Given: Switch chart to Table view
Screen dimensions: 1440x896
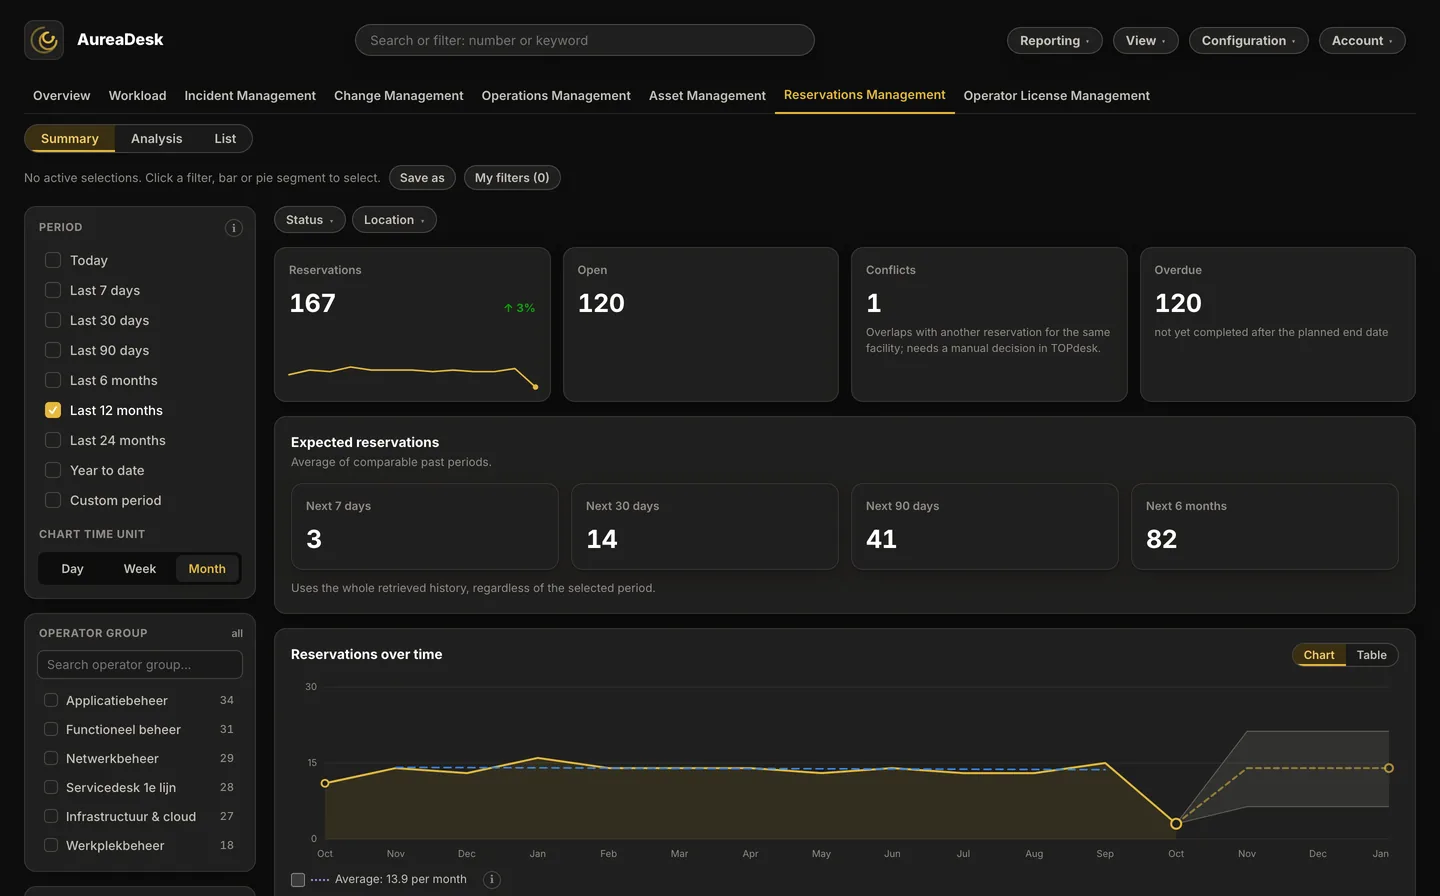Looking at the screenshot, I should pos(1371,655).
